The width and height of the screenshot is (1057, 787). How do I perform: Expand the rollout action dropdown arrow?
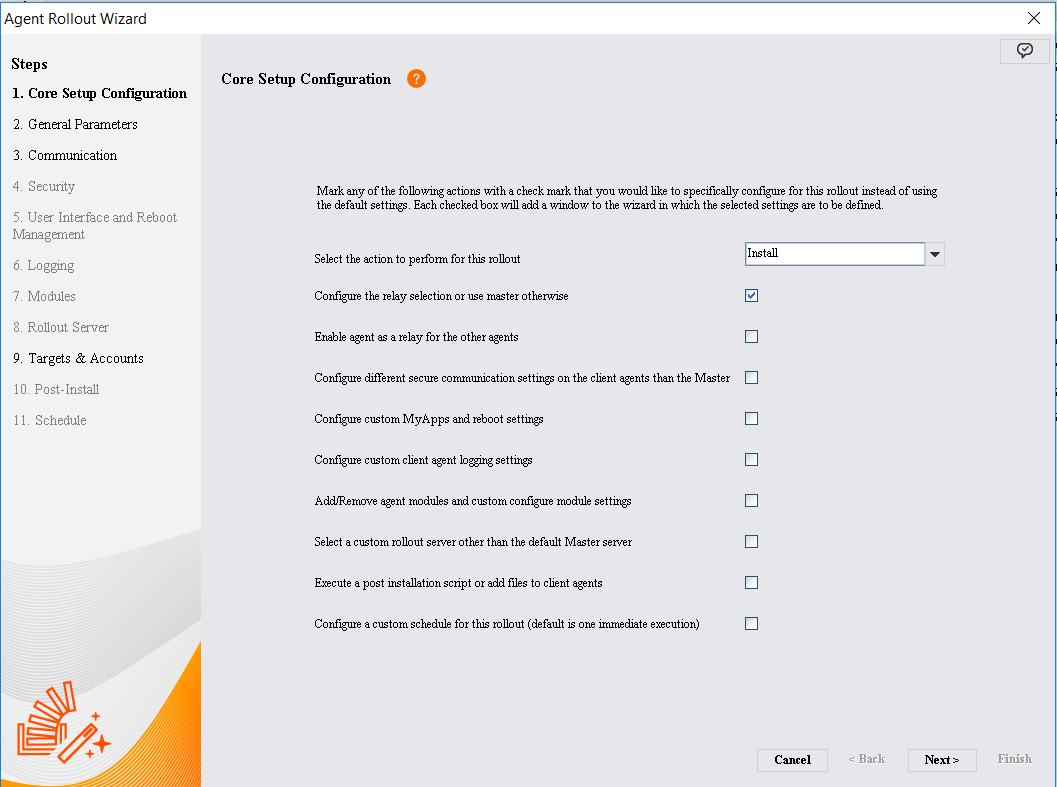tap(935, 254)
